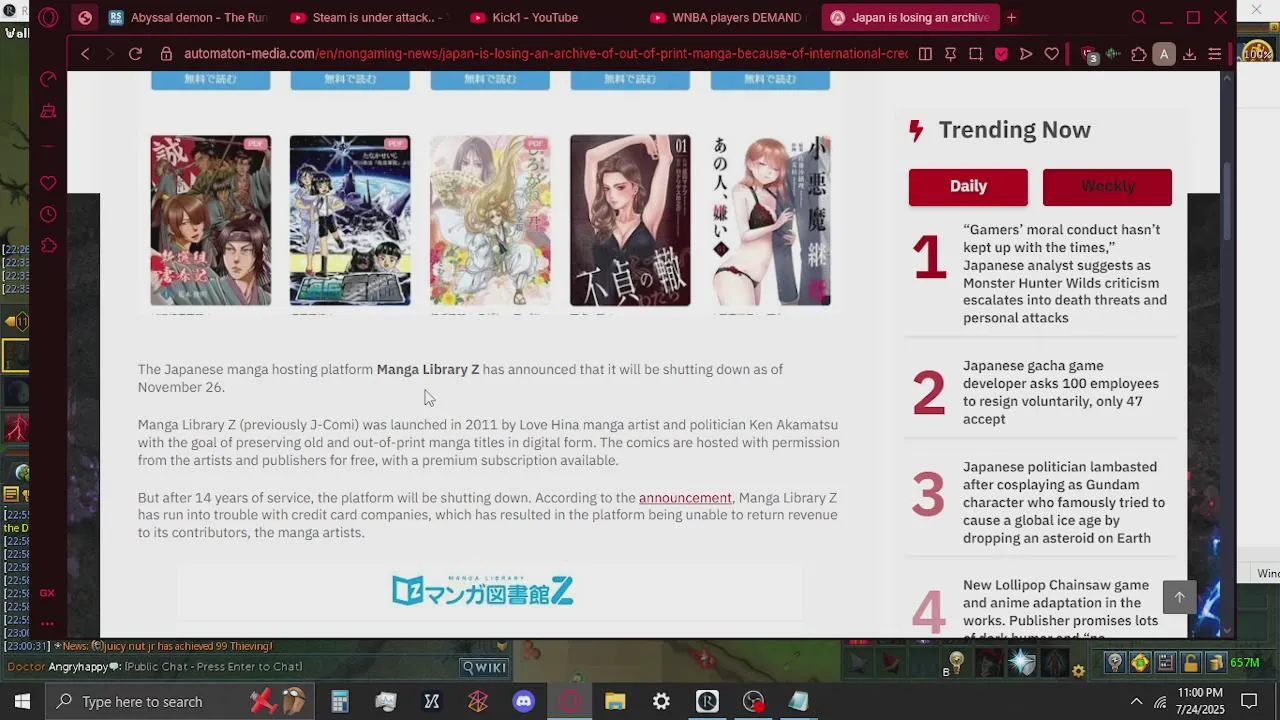Switch to Steam is under attack tab
The width and height of the screenshot is (1280, 720).
368,18
